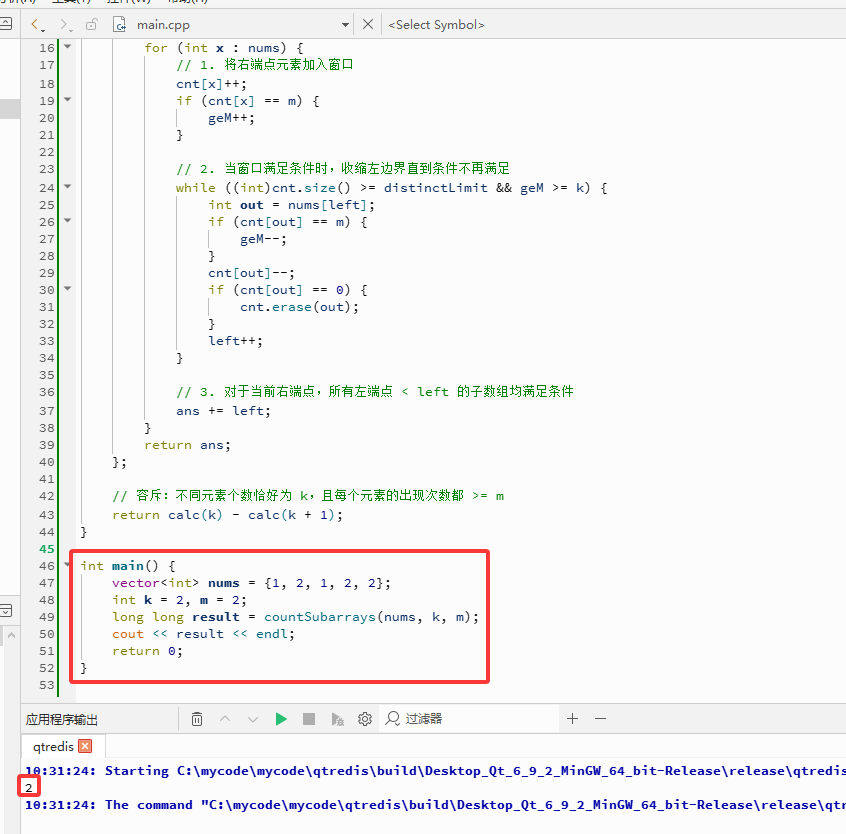Toggle the file read-only lock icon
This screenshot has width=846, height=834.
[92, 25]
